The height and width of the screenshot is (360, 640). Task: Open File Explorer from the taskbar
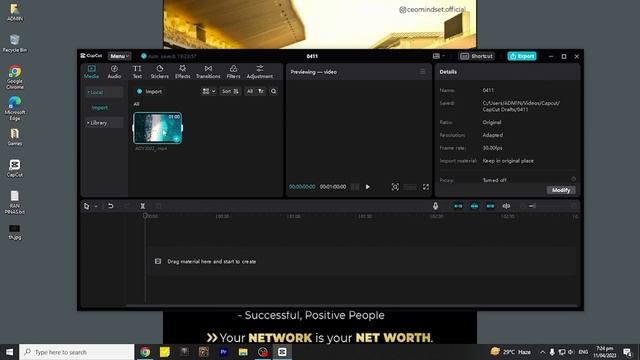tap(243, 352)
